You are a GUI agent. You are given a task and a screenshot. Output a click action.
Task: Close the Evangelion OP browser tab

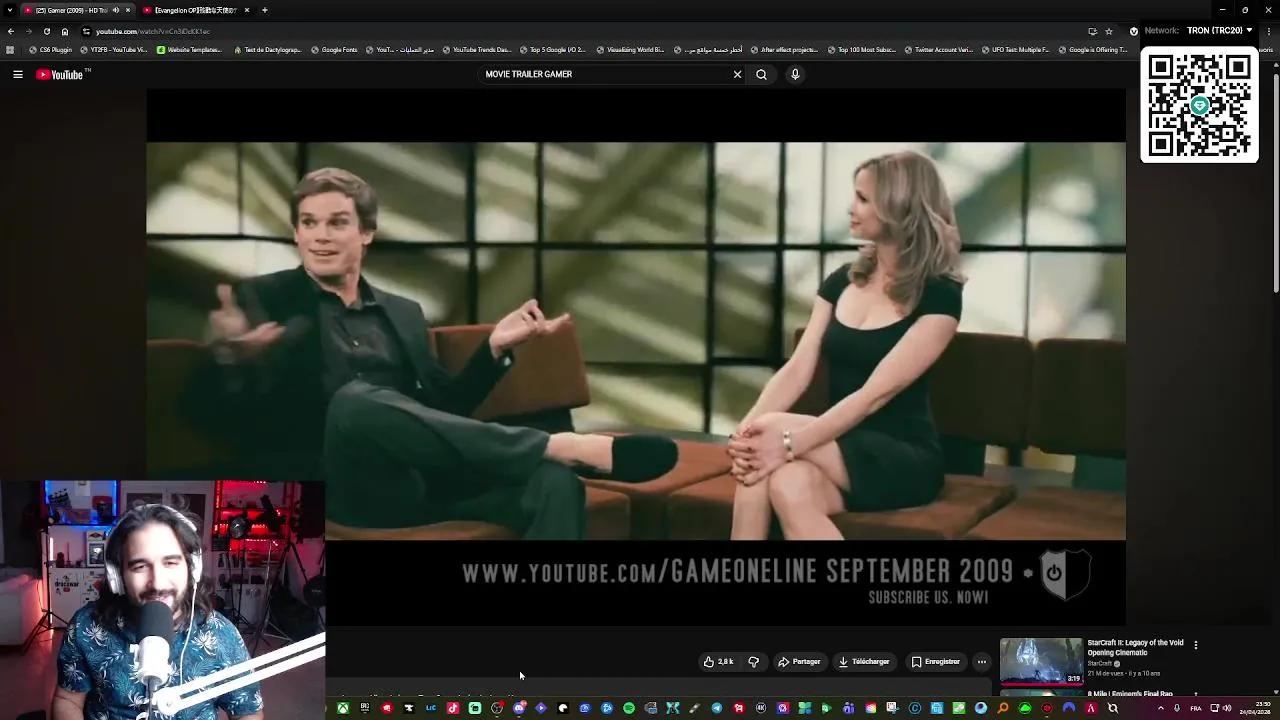click(x=246, y=10)
